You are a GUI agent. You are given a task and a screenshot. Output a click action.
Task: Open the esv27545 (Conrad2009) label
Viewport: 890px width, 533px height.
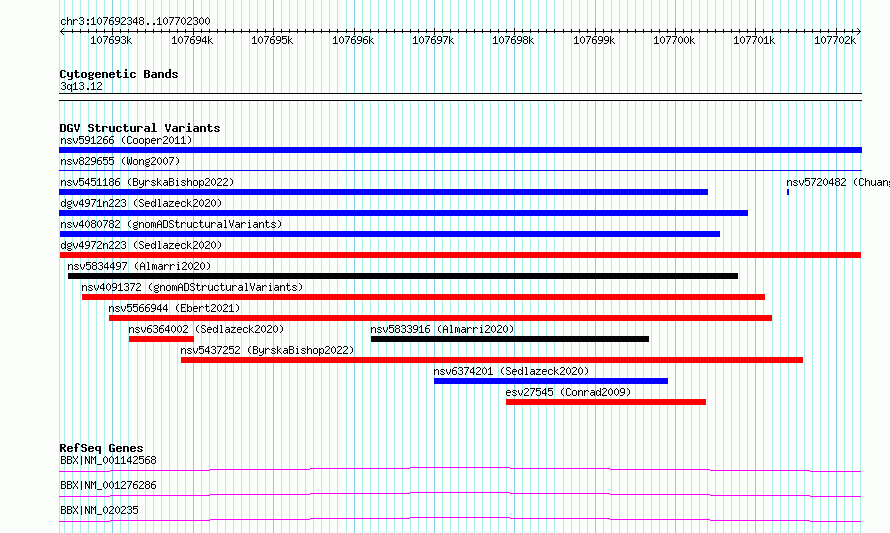(x=568, y=392)
